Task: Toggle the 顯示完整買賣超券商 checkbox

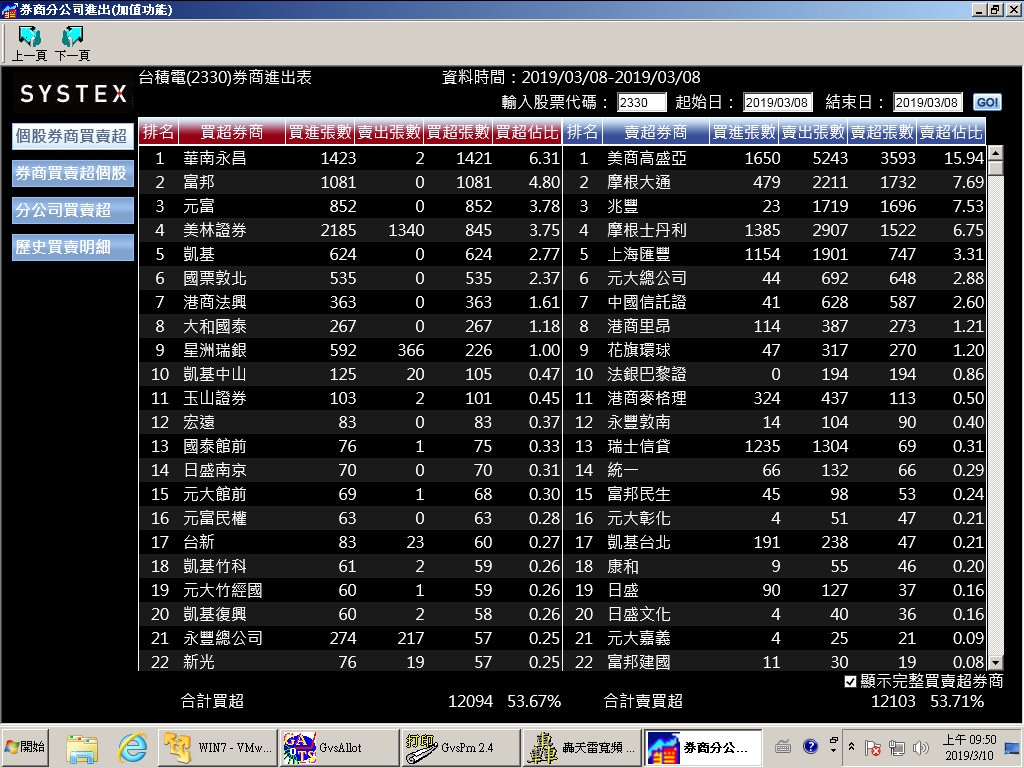Action: point(850,682)
